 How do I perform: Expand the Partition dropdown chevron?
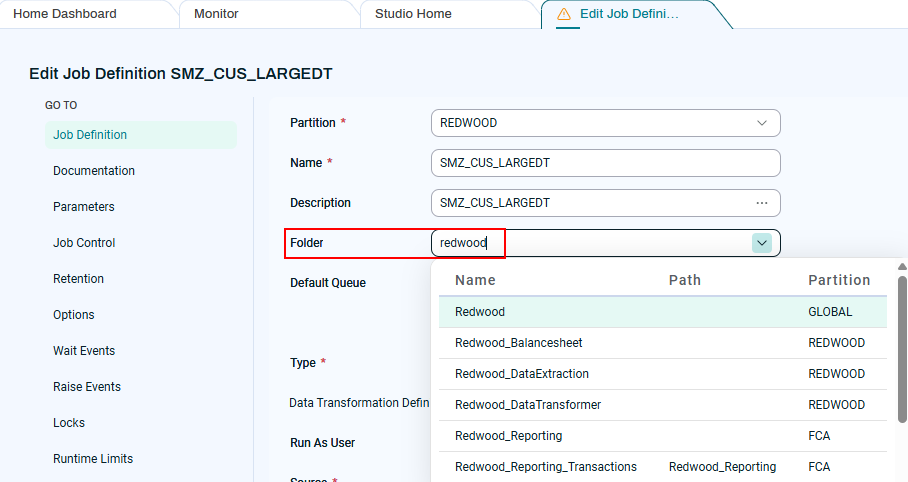pos(761,123)
